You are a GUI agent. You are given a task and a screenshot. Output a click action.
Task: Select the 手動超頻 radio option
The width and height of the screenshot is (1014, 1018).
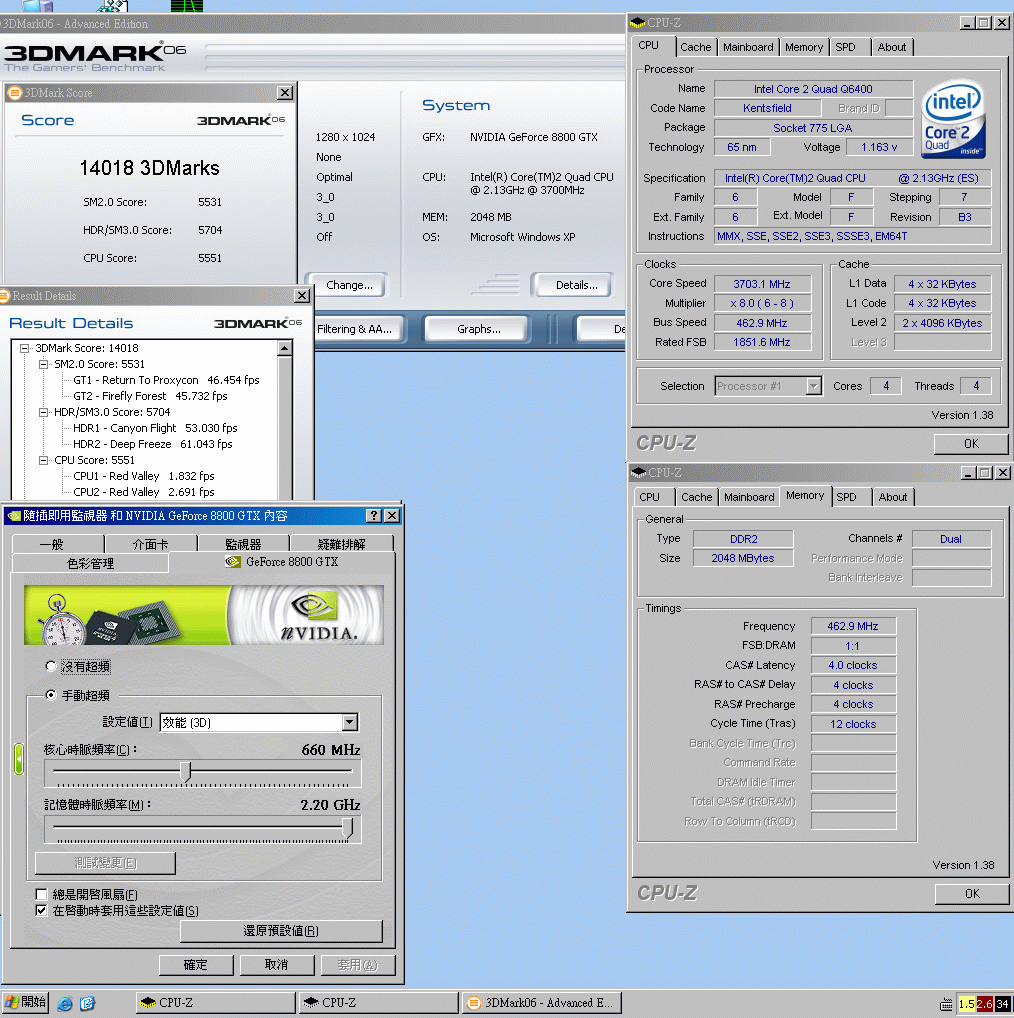pos(51,695)
